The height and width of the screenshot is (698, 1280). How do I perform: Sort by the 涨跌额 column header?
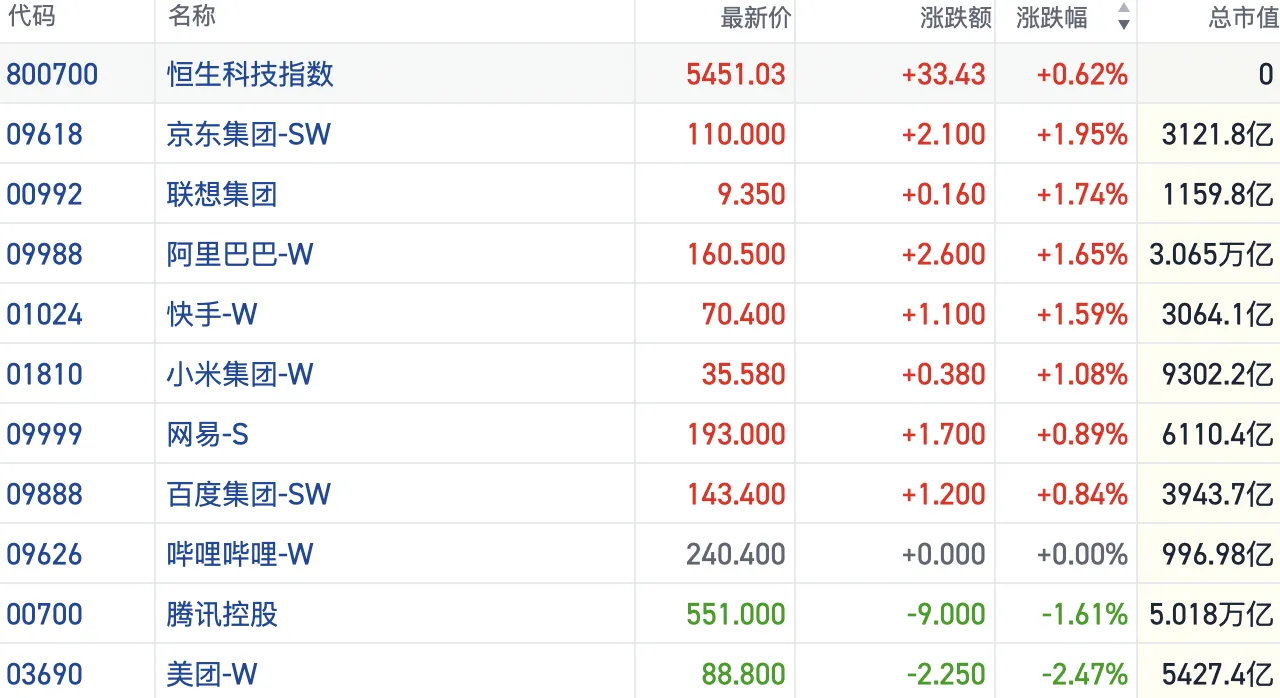[954, 18]
